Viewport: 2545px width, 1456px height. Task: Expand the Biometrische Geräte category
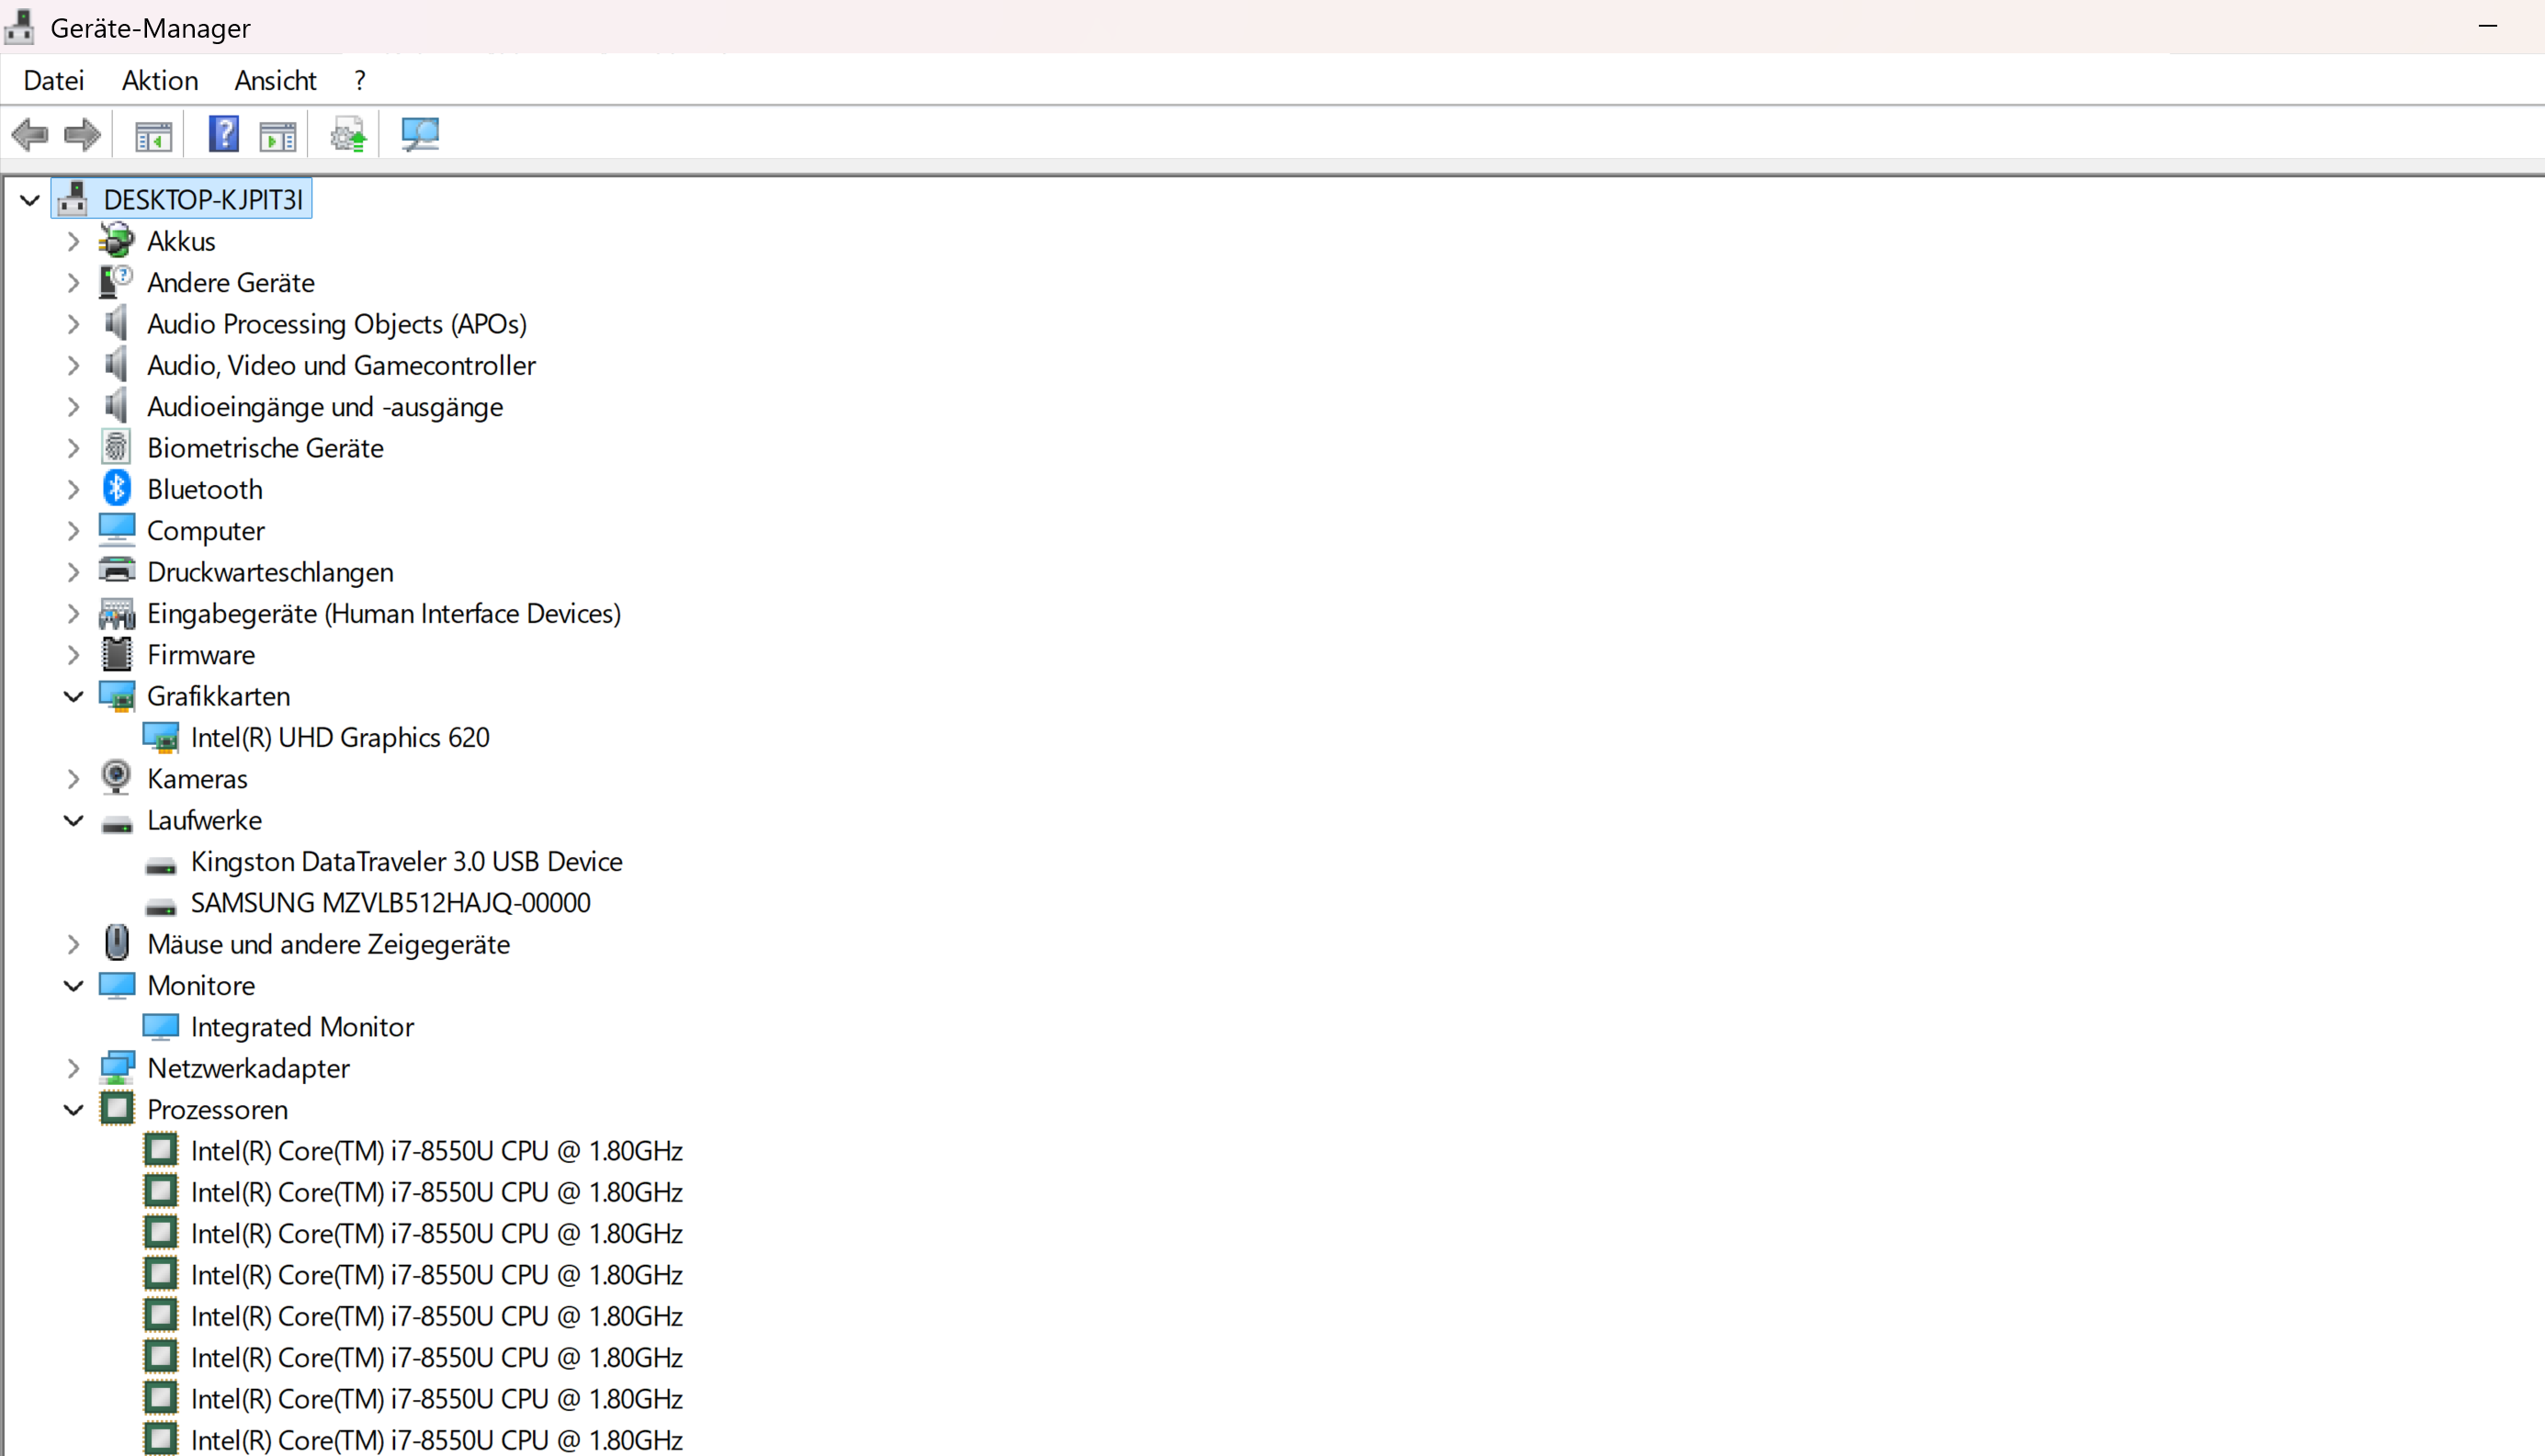tap(73, 448)
